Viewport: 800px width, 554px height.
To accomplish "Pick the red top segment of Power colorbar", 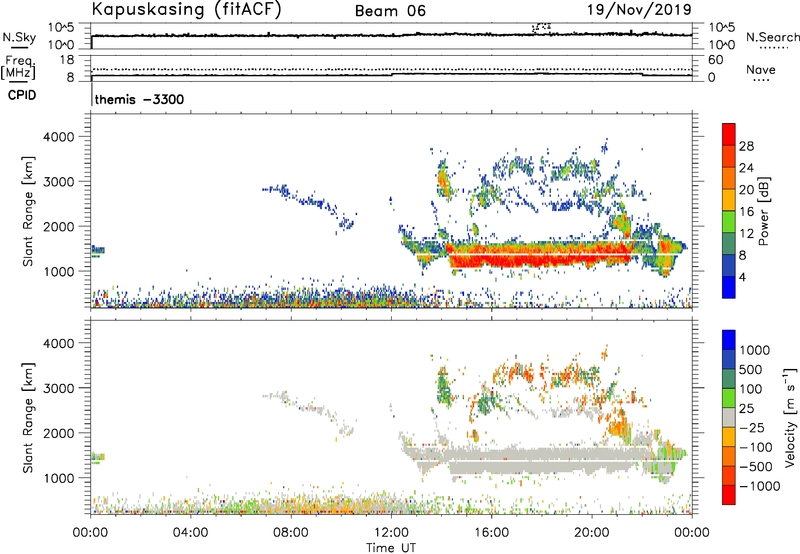I will coord(729,134).
